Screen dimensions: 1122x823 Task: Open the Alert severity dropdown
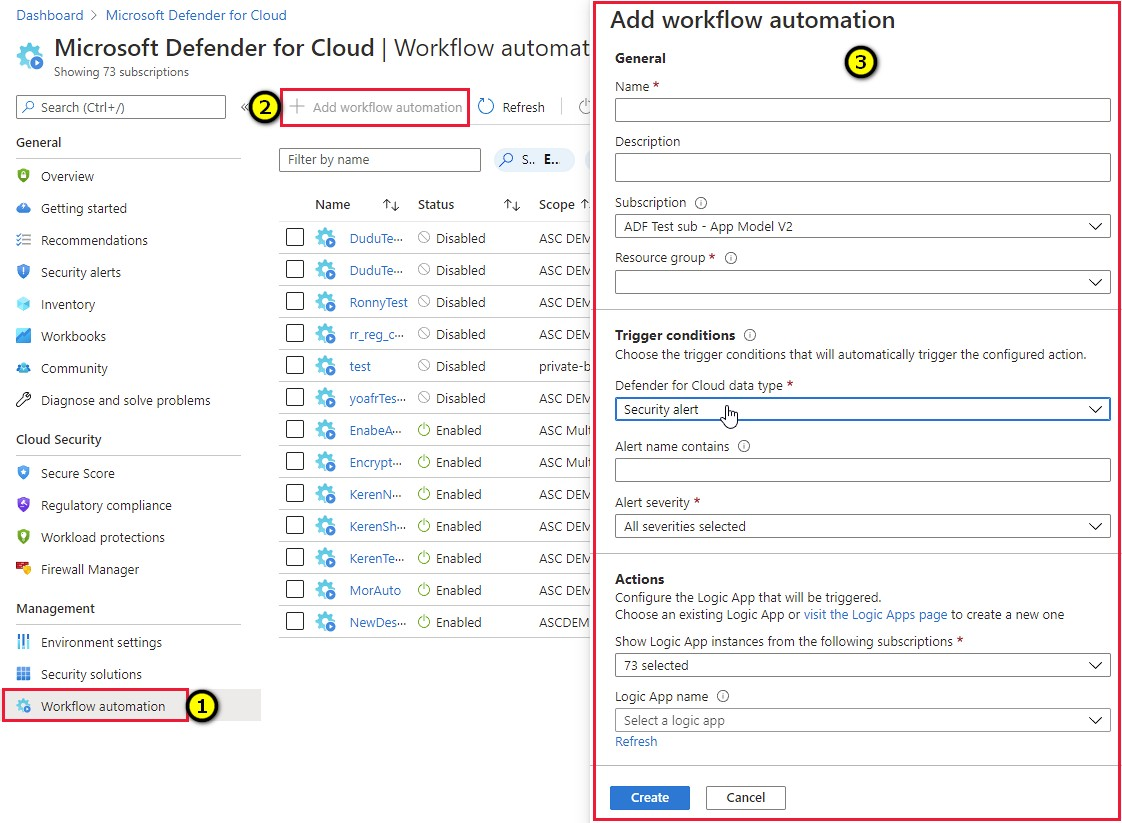862,526
